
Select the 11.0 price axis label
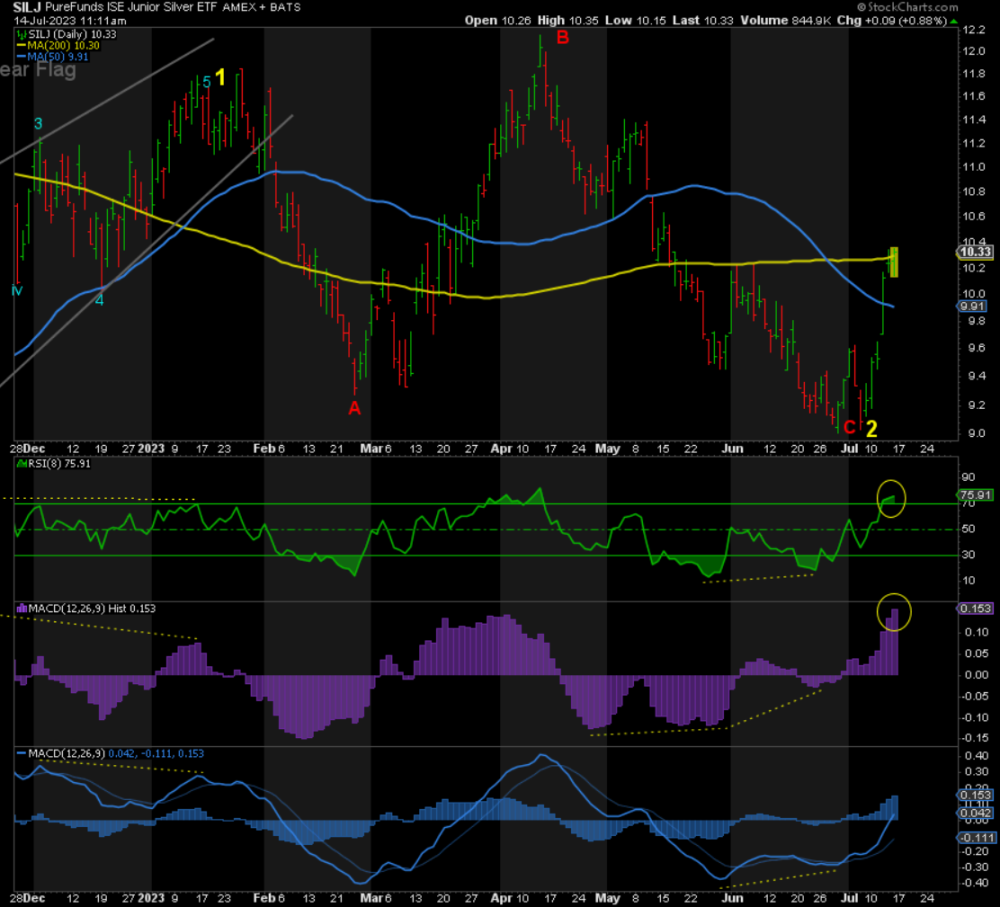coord(974,167)
